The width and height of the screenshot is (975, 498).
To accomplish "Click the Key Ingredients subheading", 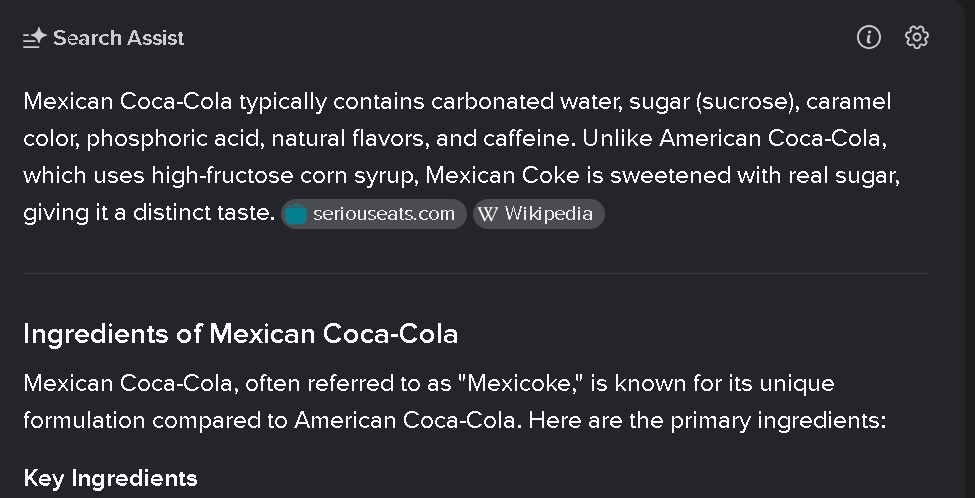I will tap(110, 478).
